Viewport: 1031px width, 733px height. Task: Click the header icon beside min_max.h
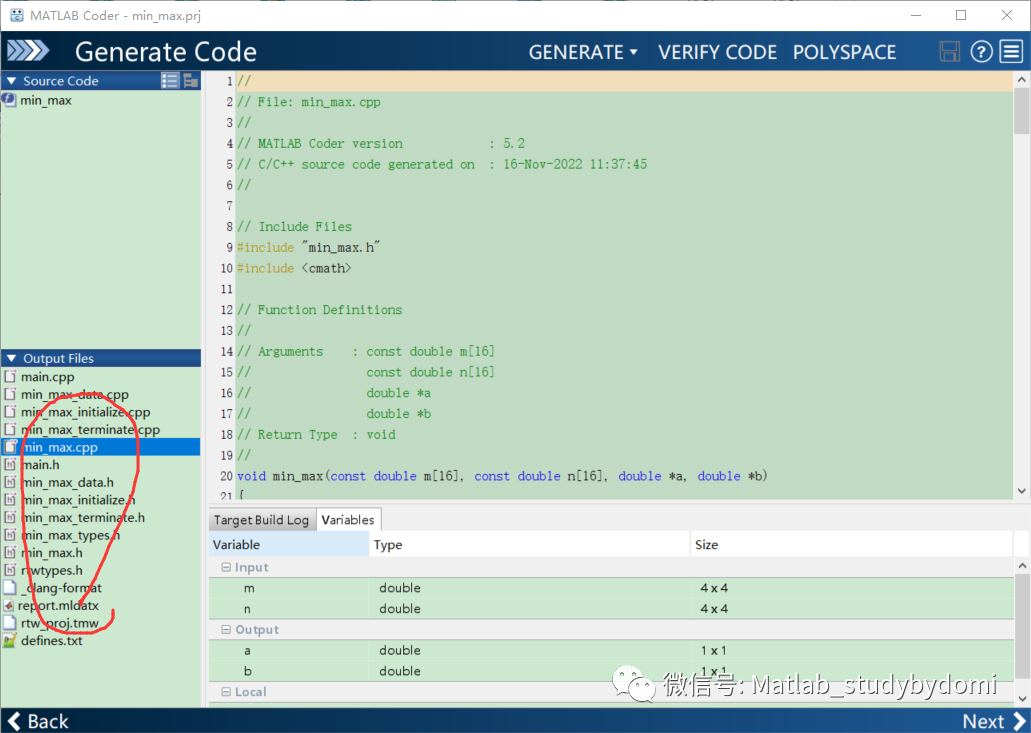point(10,552)
